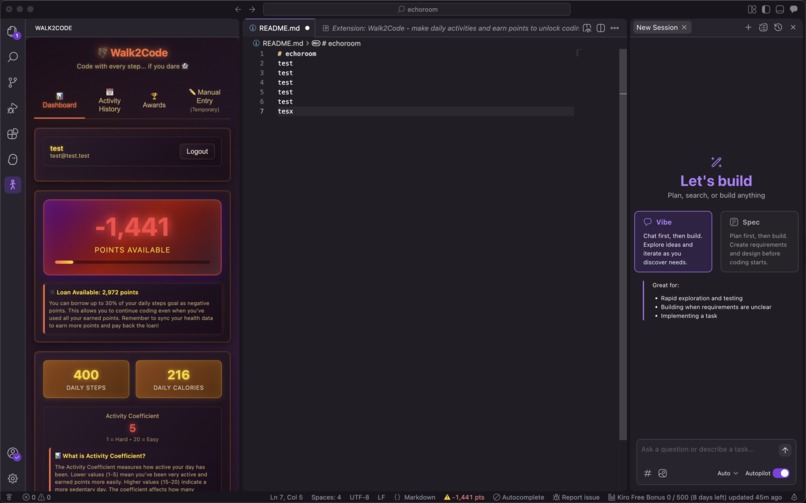Open the Kiro ghost panel icon

pyautogui.click(x=13, y=159)
